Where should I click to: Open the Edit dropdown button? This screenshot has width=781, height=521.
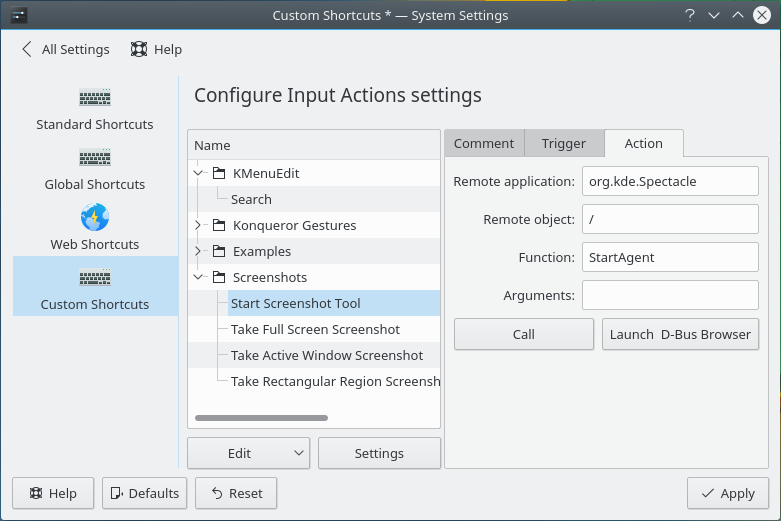(248, 453)
